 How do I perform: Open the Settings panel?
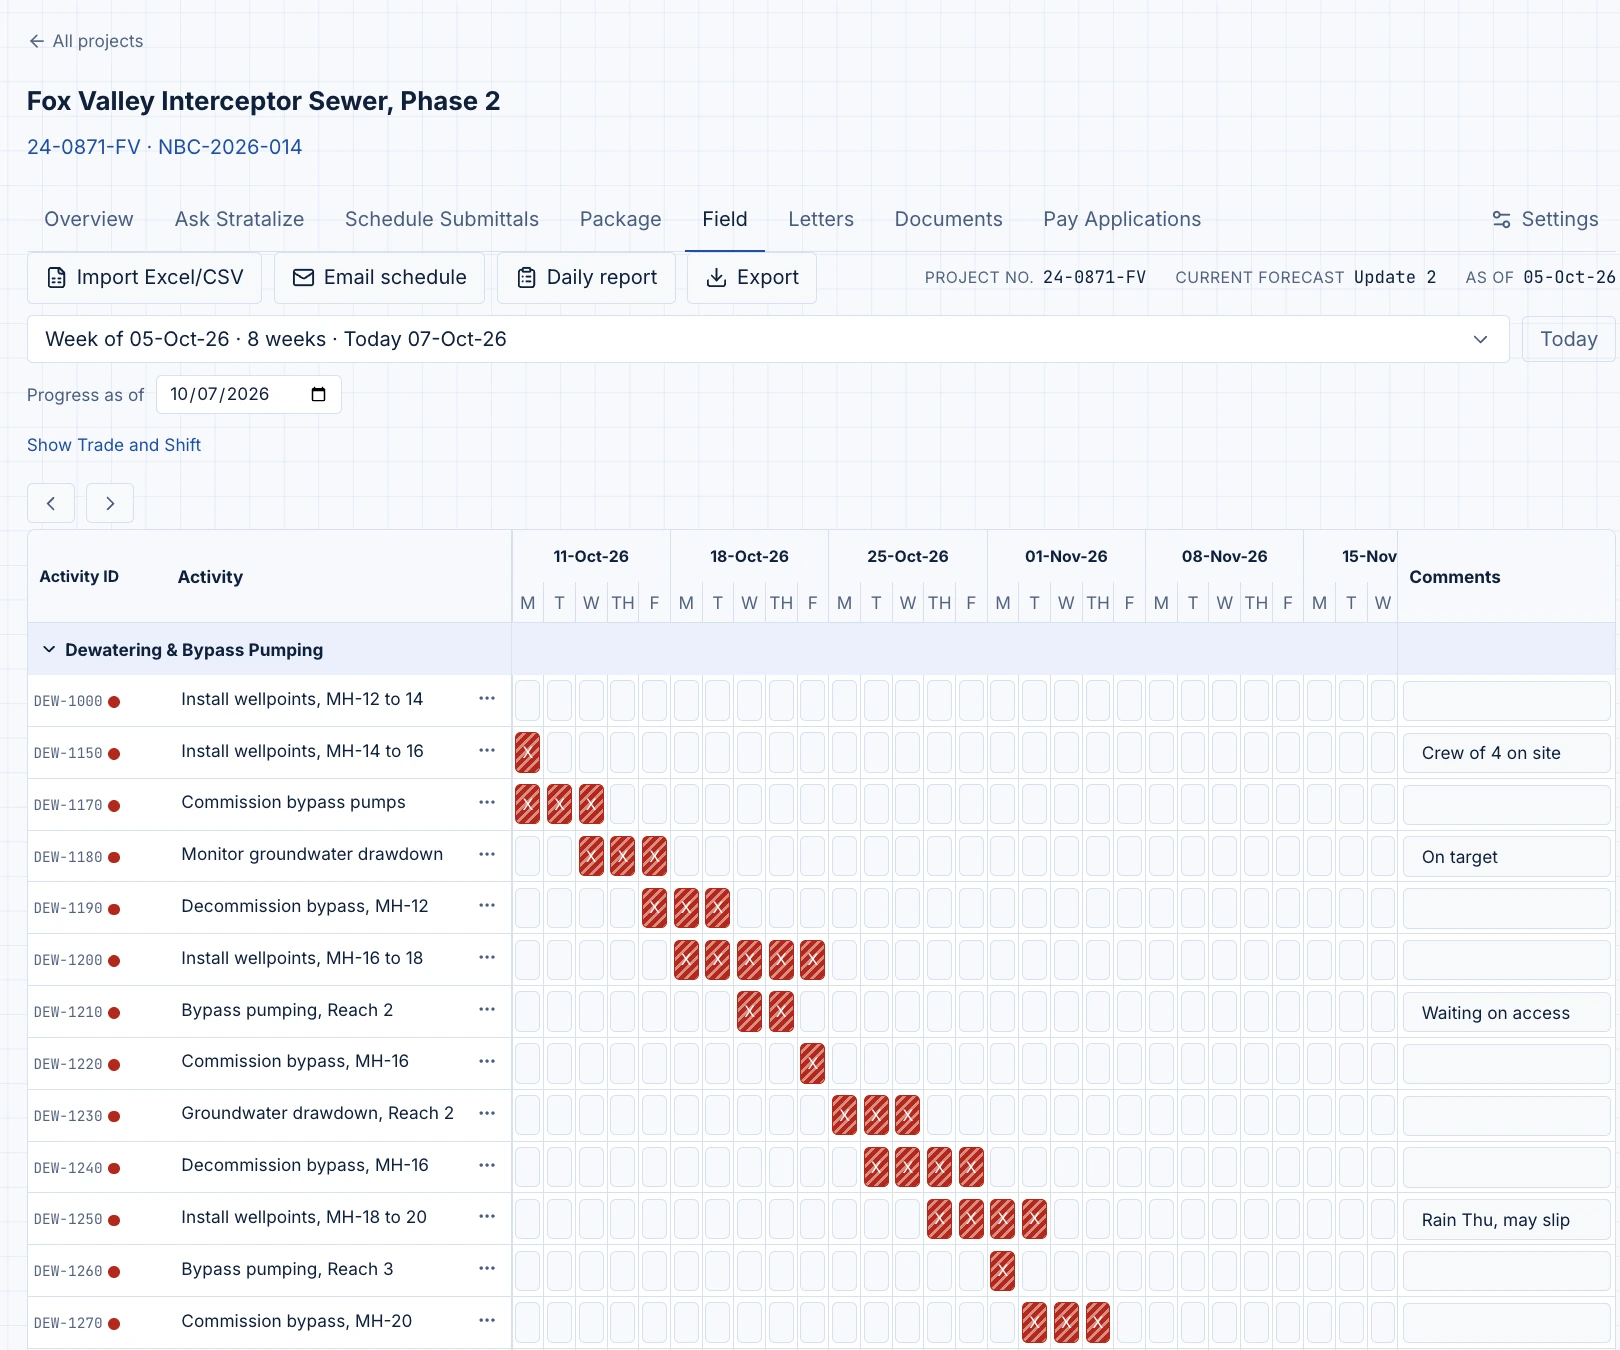[x=1545, y=219]
